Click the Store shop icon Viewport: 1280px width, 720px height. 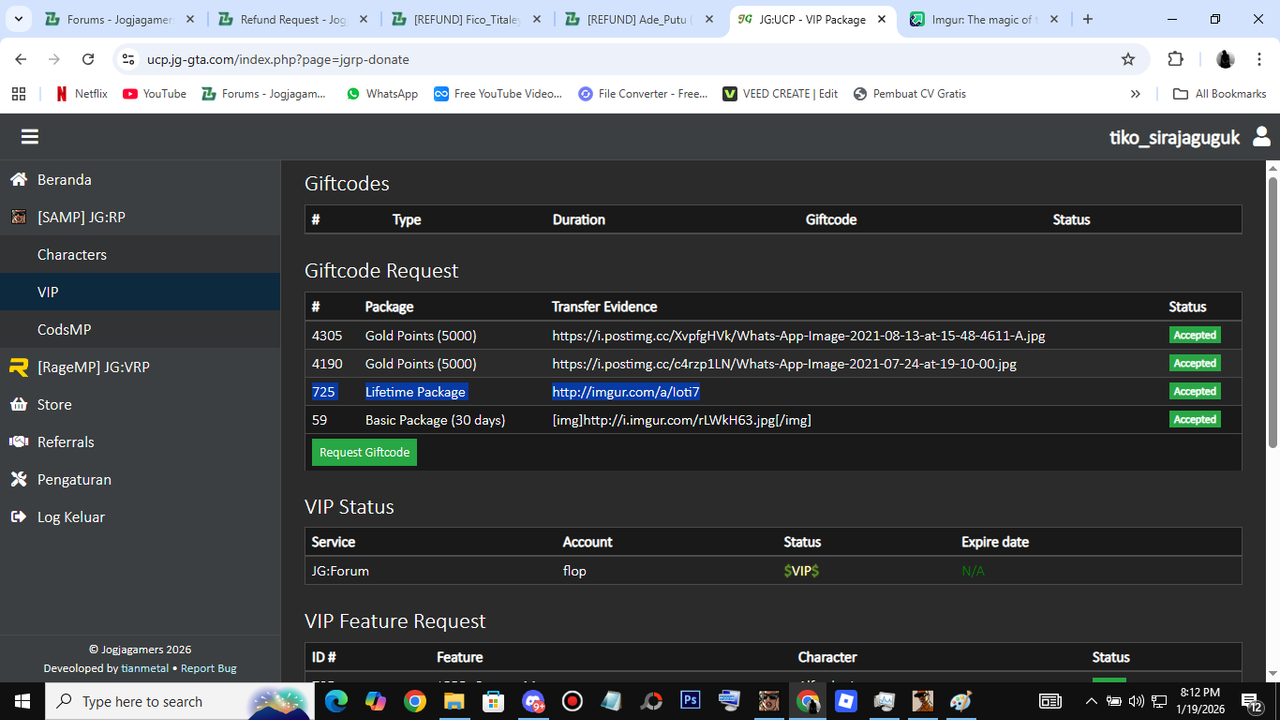click(x=18, y=404)
